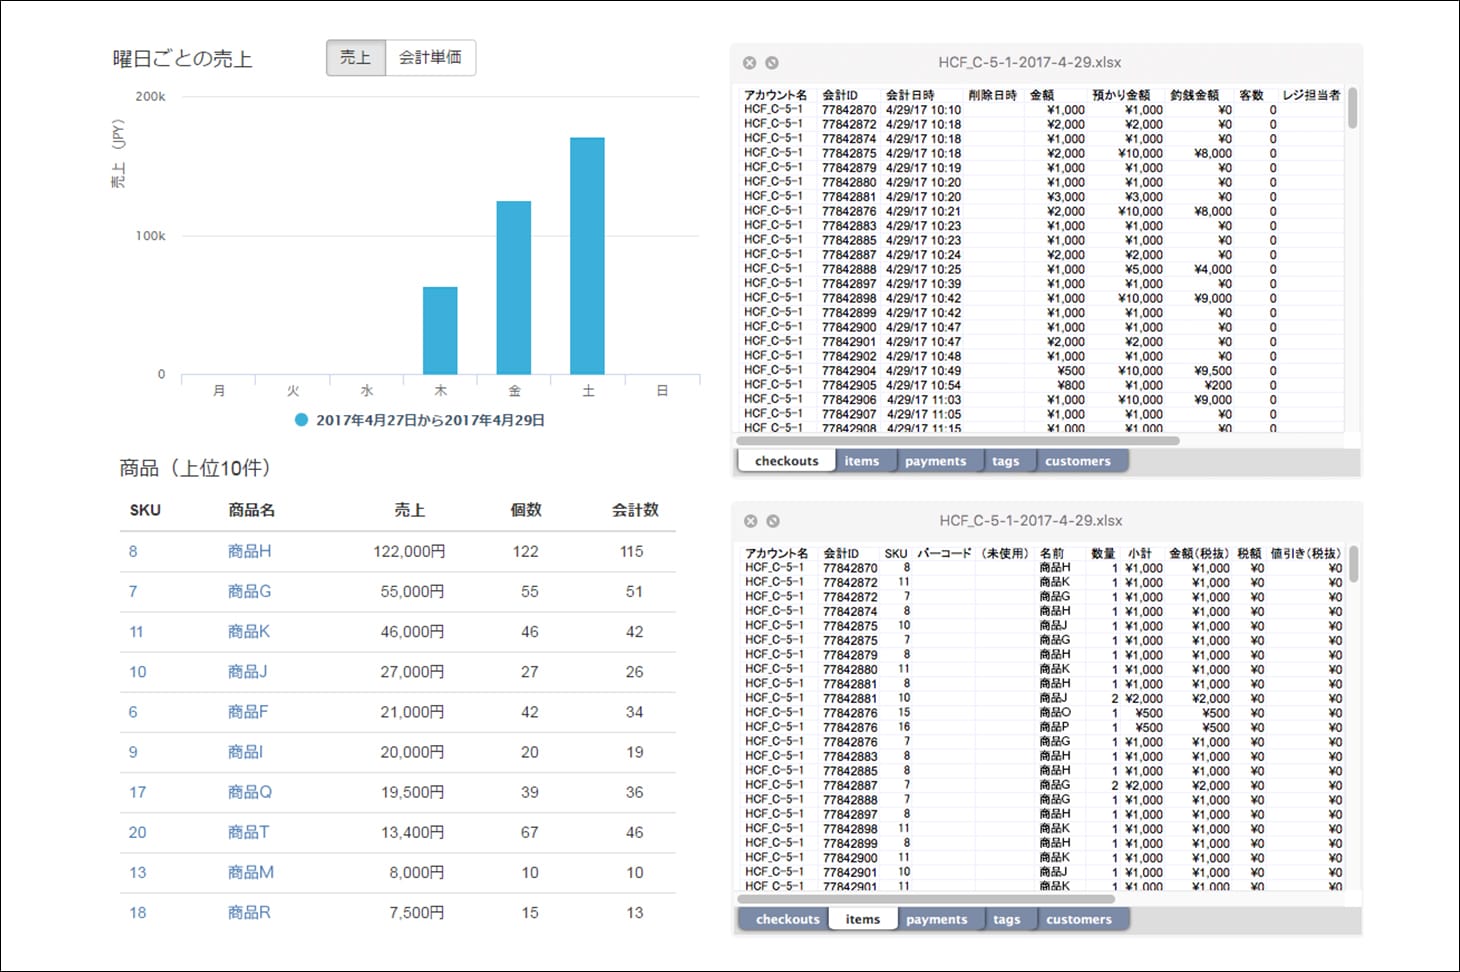Image resolution: width=1460 pixels, height=972 pixels.
Task: Open product link 商品G
Action: (x=250, y=591)
